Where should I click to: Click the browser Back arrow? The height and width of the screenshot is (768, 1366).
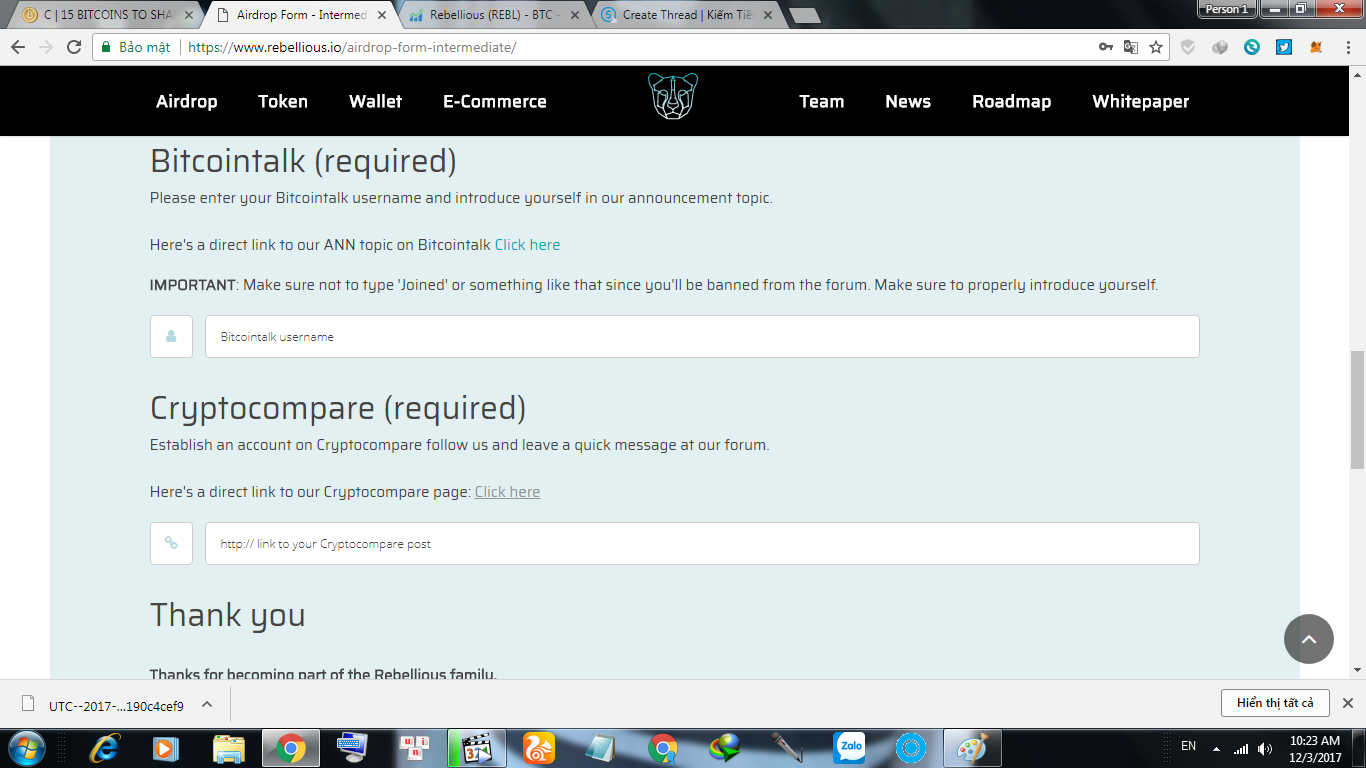pyautogui.click(x=18, y=47)
